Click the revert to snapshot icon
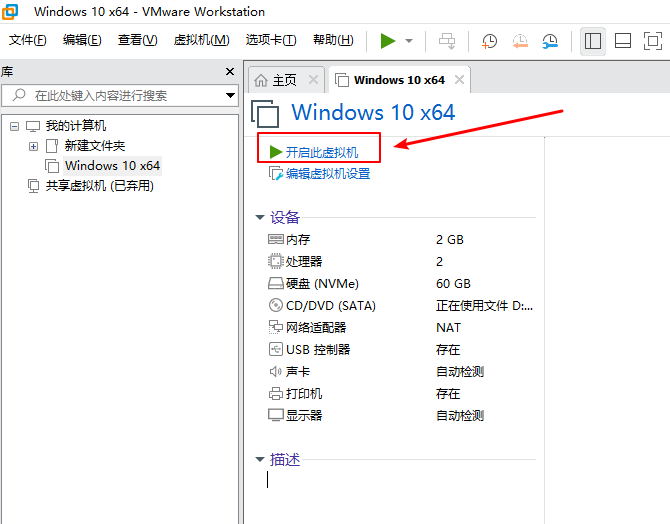 [520, 41]
